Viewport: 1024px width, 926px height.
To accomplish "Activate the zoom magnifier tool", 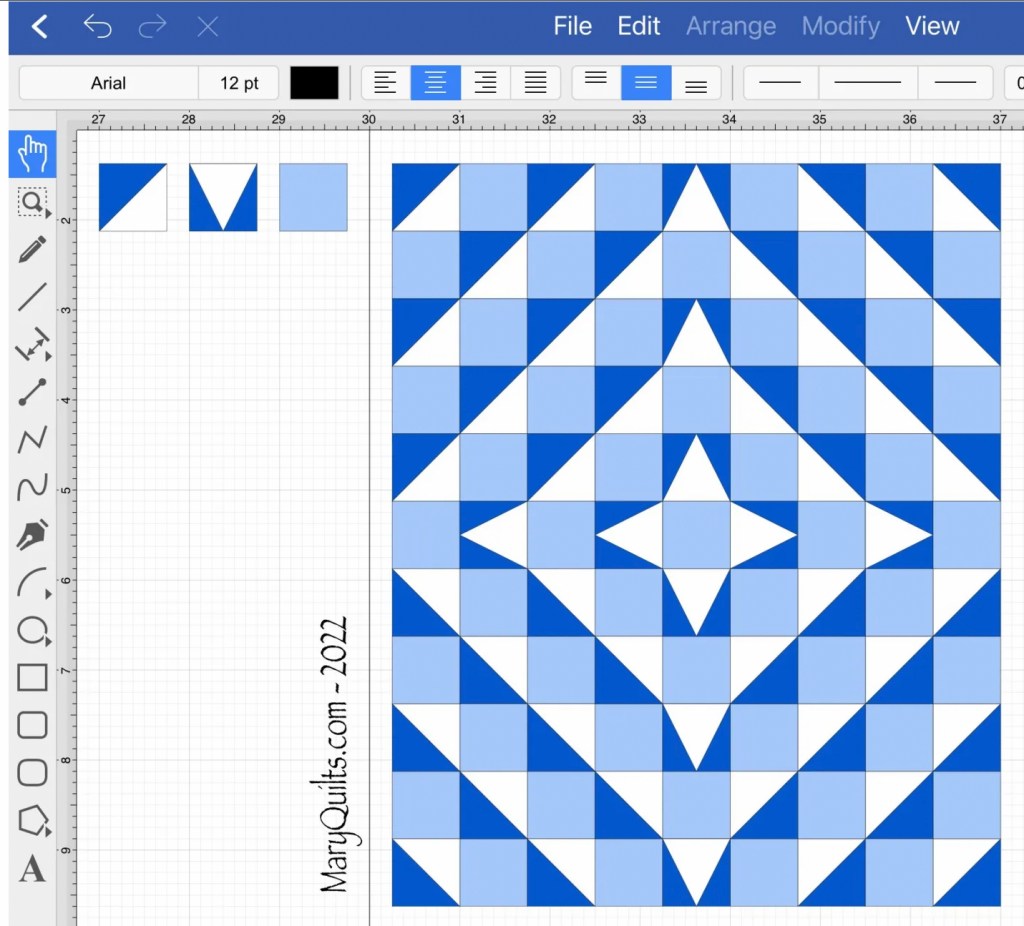I will (32, 203).
